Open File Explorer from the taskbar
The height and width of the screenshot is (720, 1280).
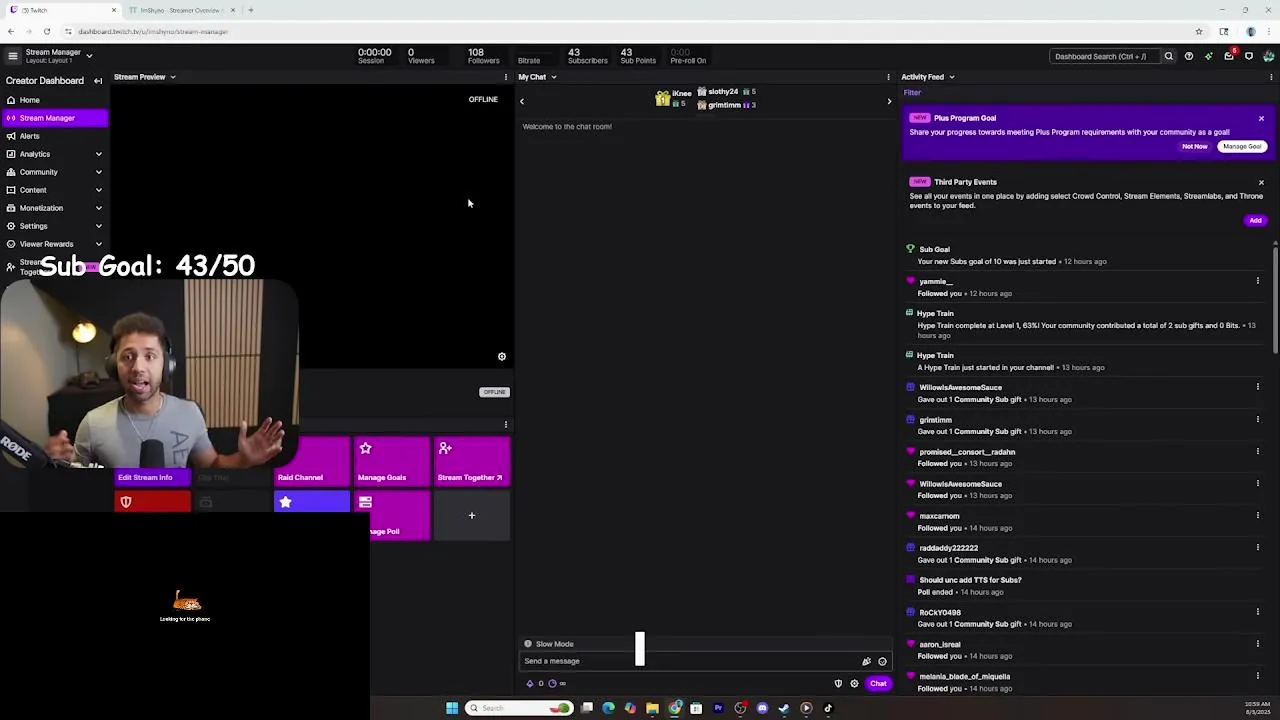pyautogui.click(x=652, y=708)
